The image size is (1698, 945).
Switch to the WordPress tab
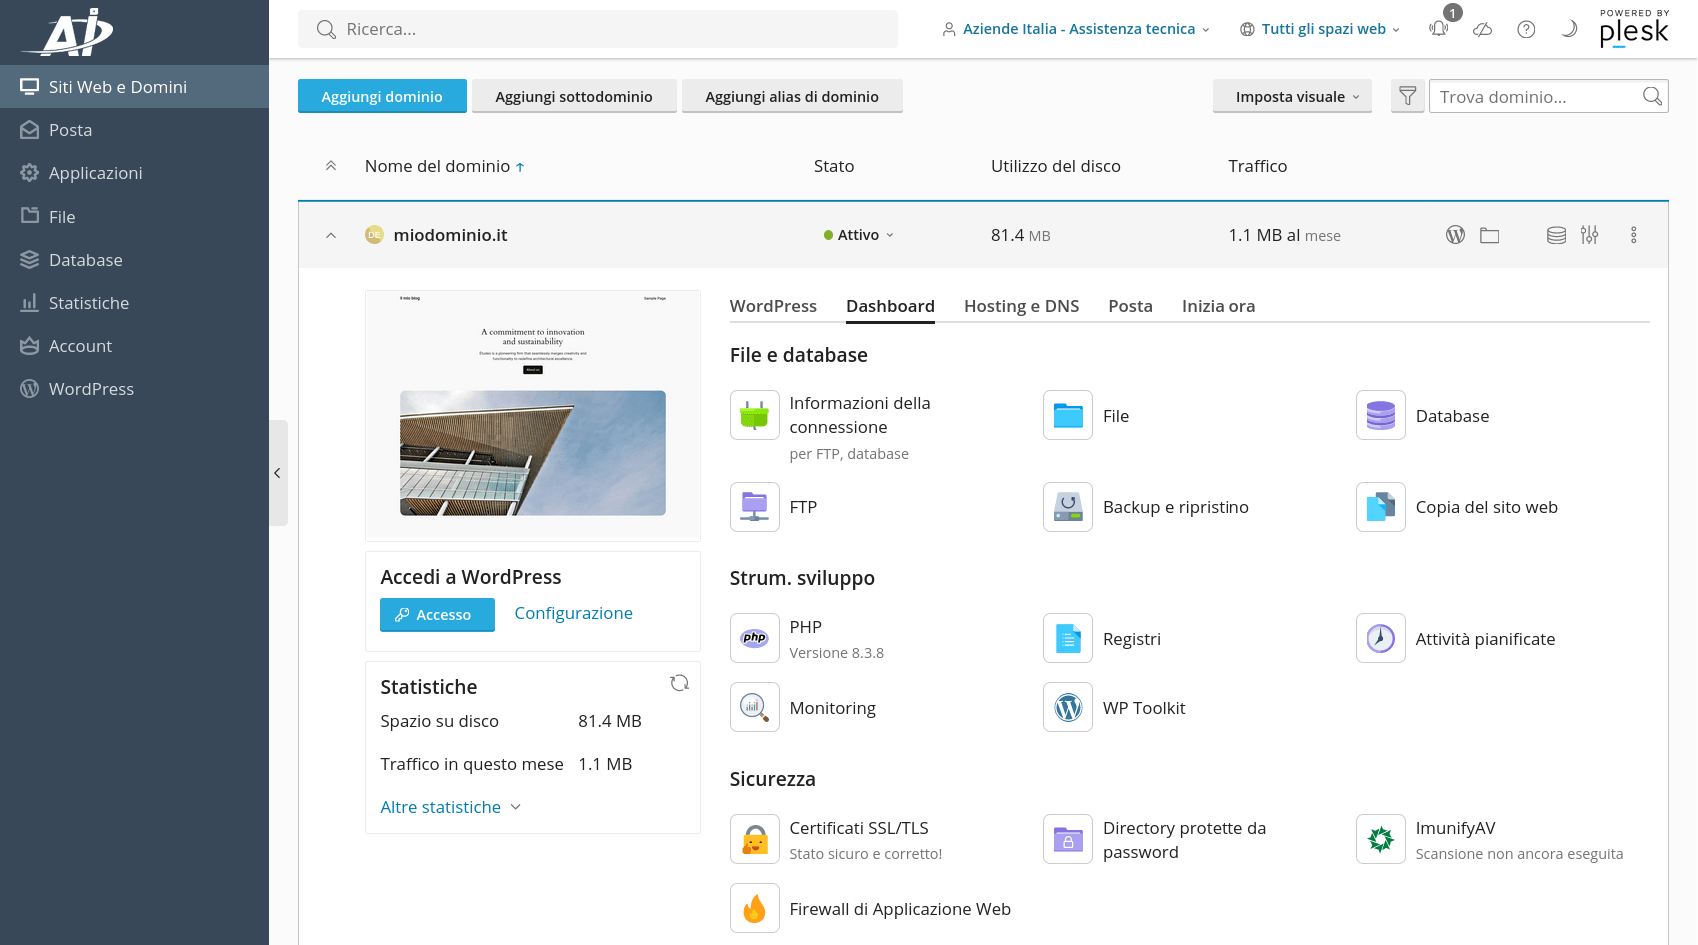(773, 306)
